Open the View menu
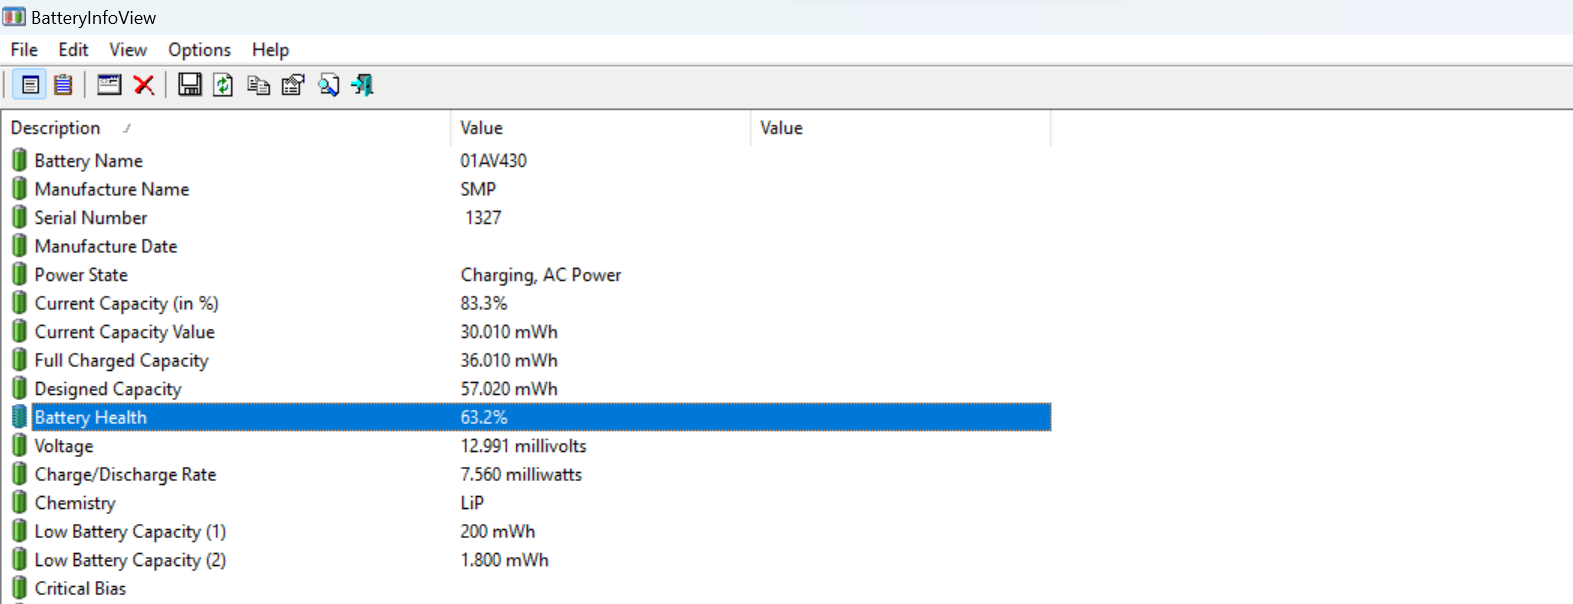1573x604 pixels. click(128, 49)
